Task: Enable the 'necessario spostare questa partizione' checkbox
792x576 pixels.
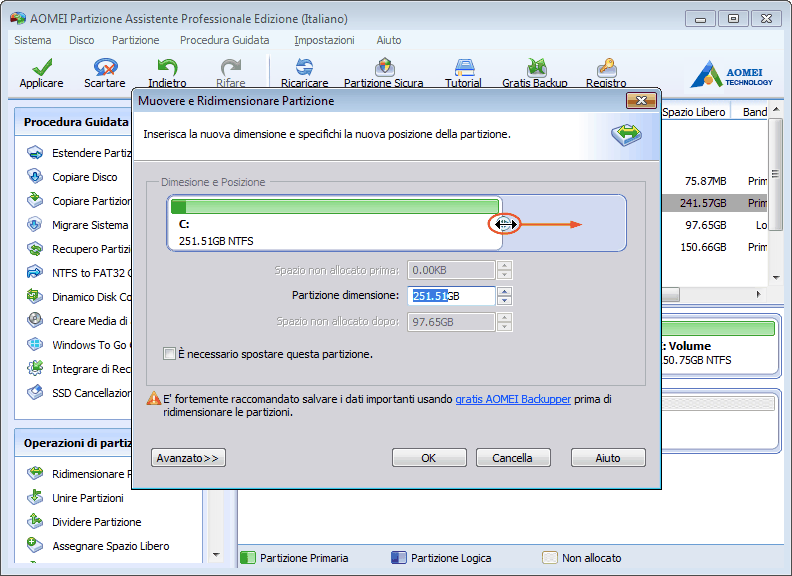Action: pos(169,354)
